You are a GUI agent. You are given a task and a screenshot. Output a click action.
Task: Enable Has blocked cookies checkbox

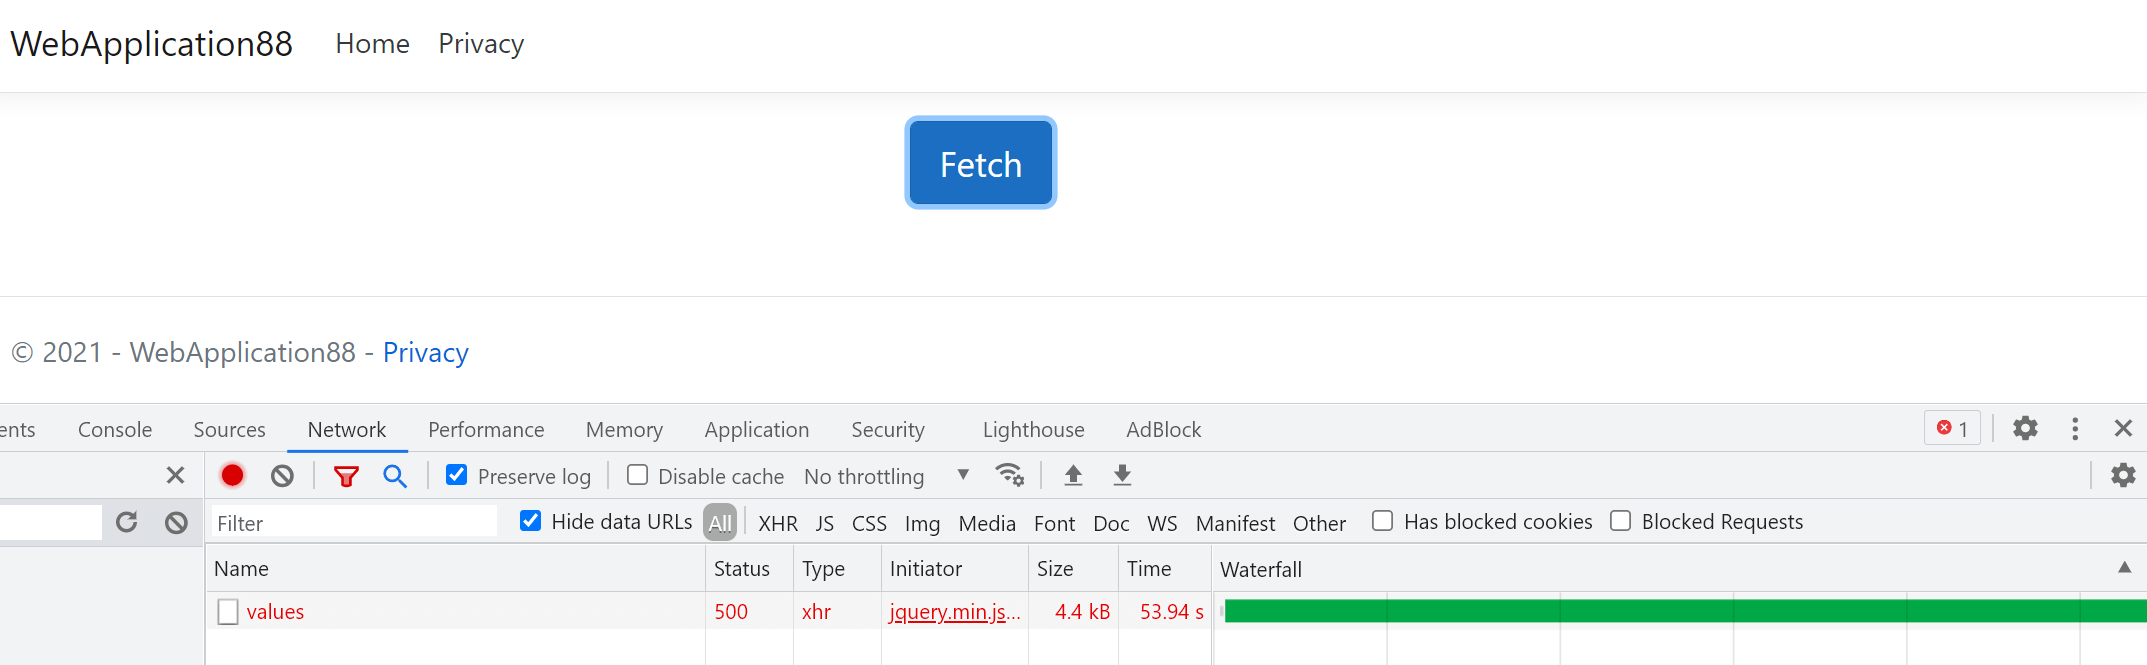pyautogui.click(x=1382, y=521)
